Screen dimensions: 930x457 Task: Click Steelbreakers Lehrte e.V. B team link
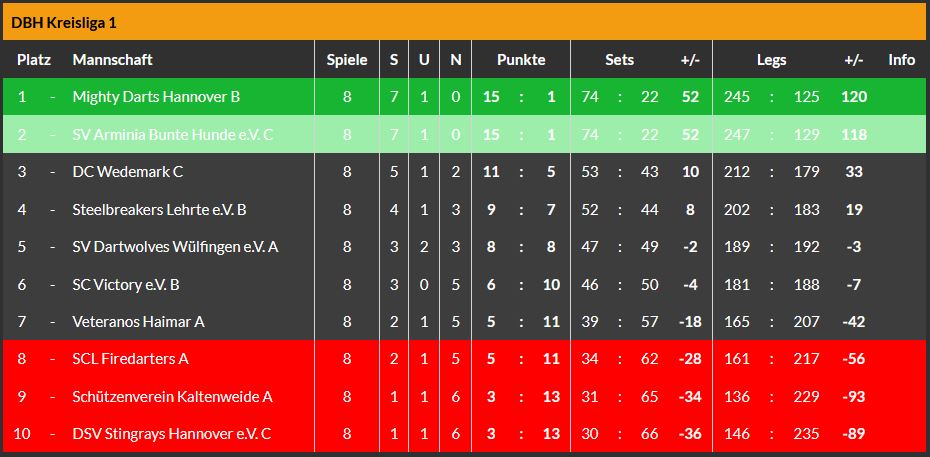click(x=160, y=210)
